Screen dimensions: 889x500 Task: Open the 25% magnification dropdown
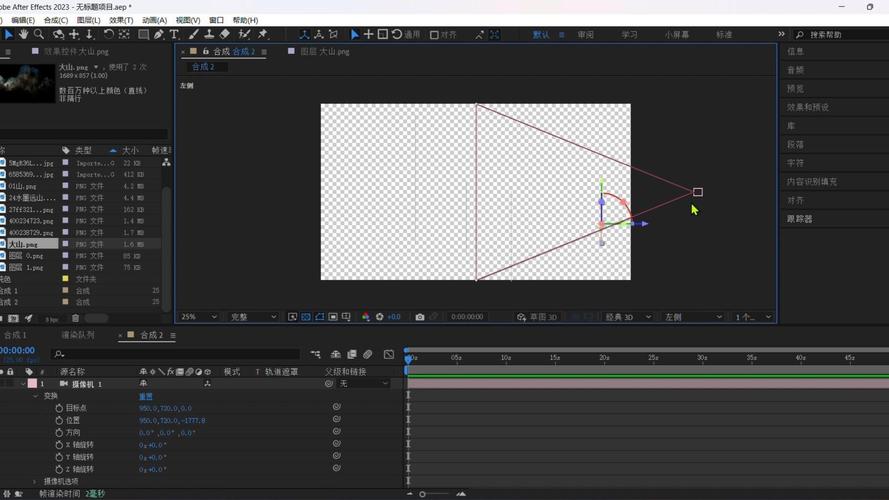coord(198,317)
